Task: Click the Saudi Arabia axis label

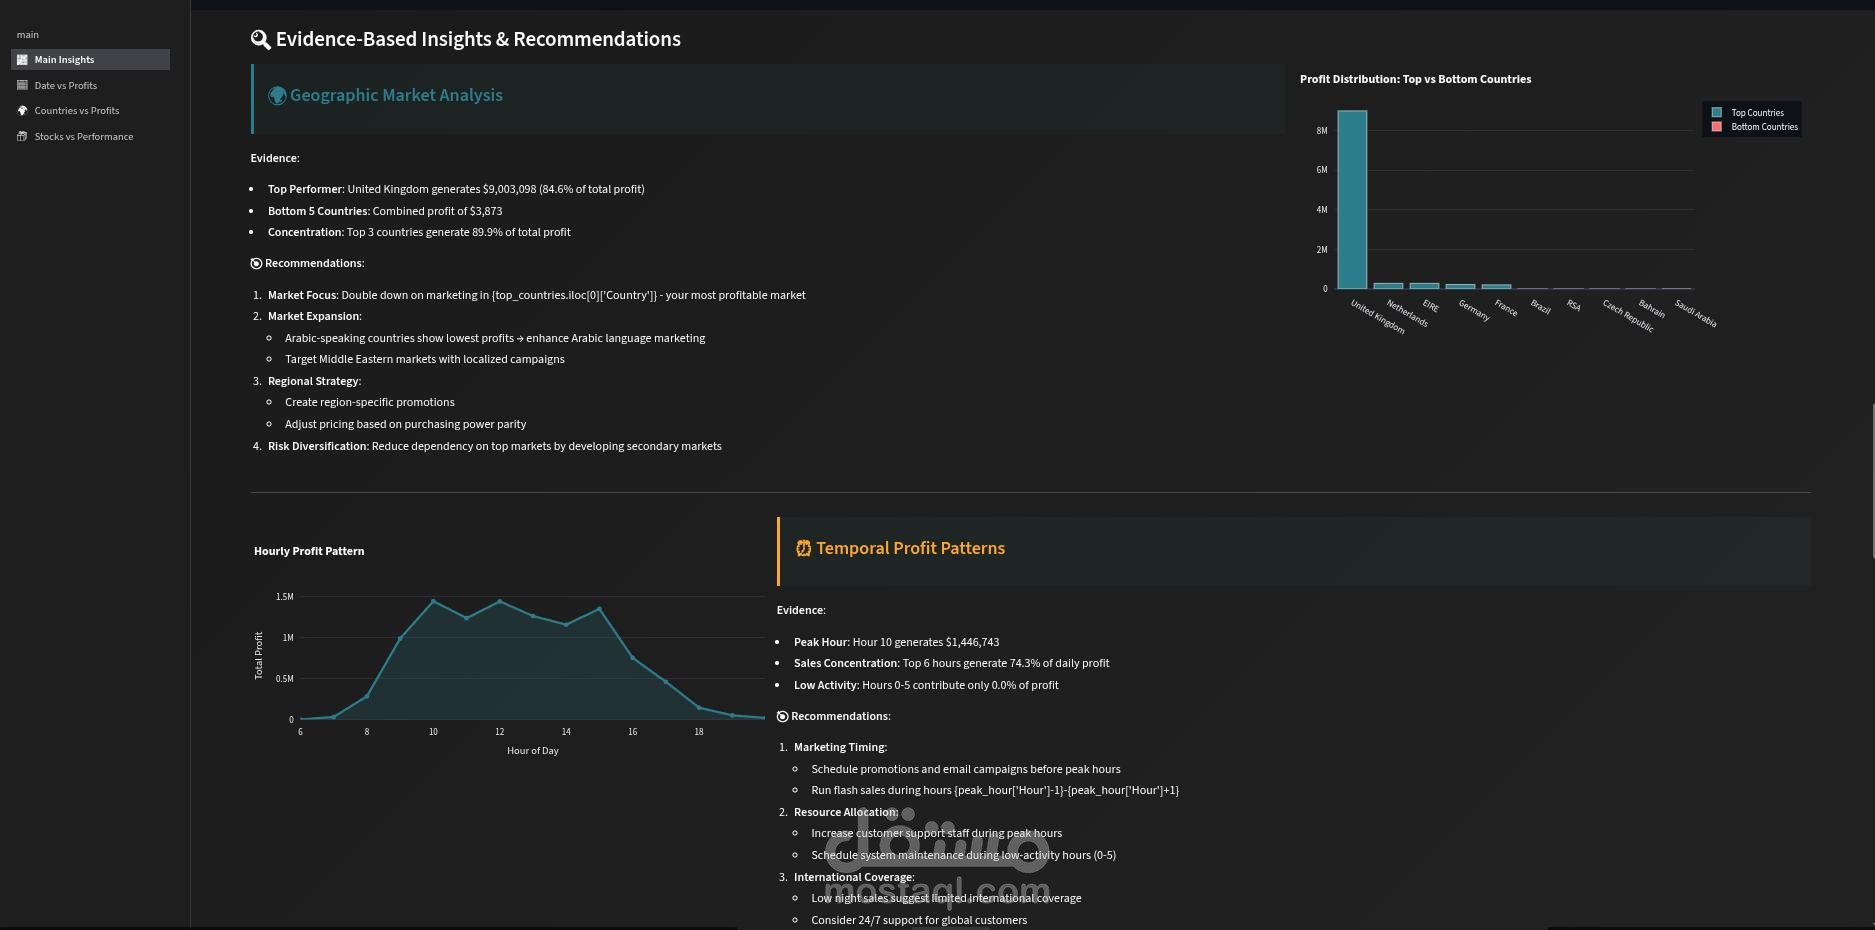Action: (1695, 314)
